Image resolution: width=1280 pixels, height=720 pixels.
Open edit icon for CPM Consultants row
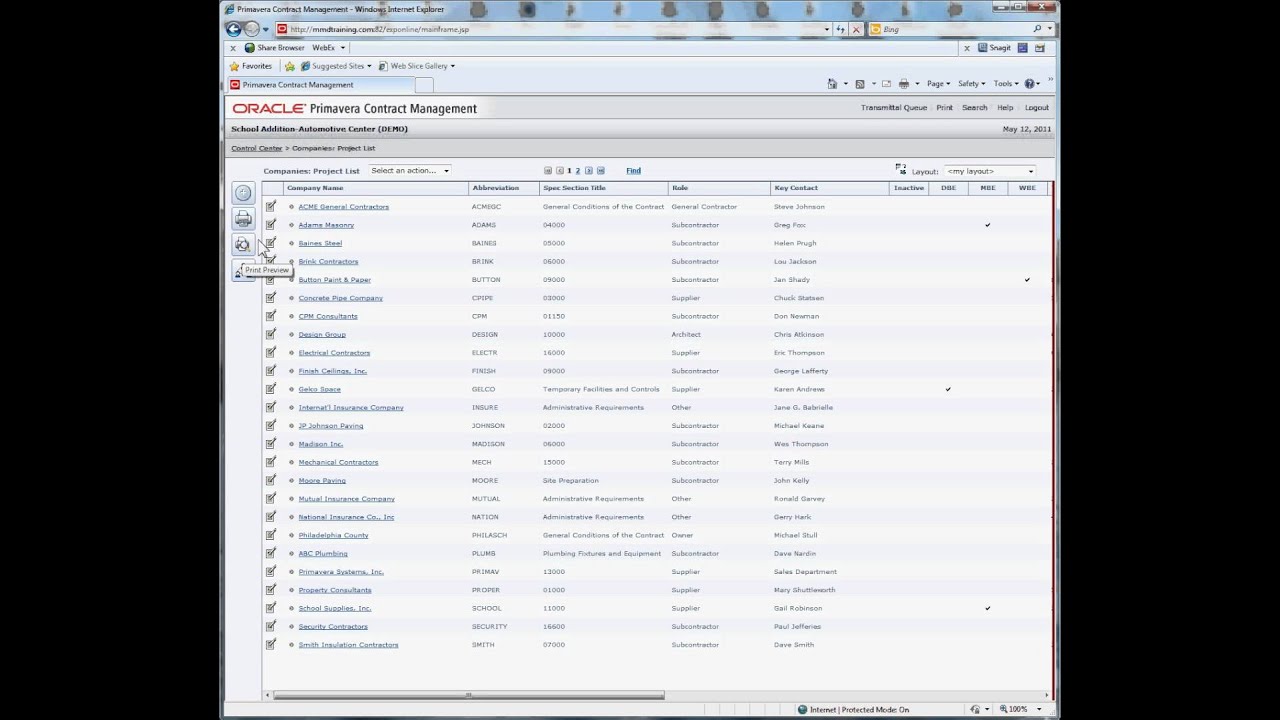[270, 316]
